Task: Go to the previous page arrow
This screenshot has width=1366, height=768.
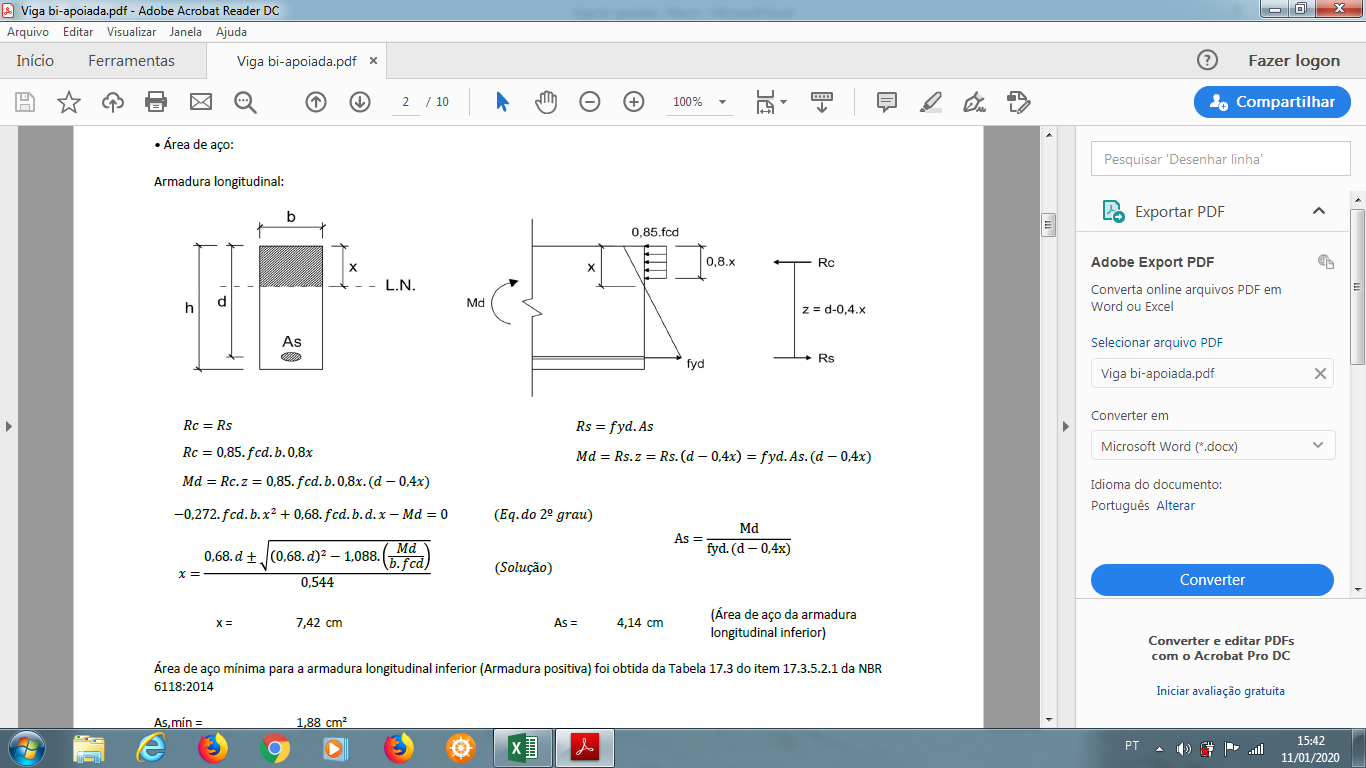Action: [316, 102]
